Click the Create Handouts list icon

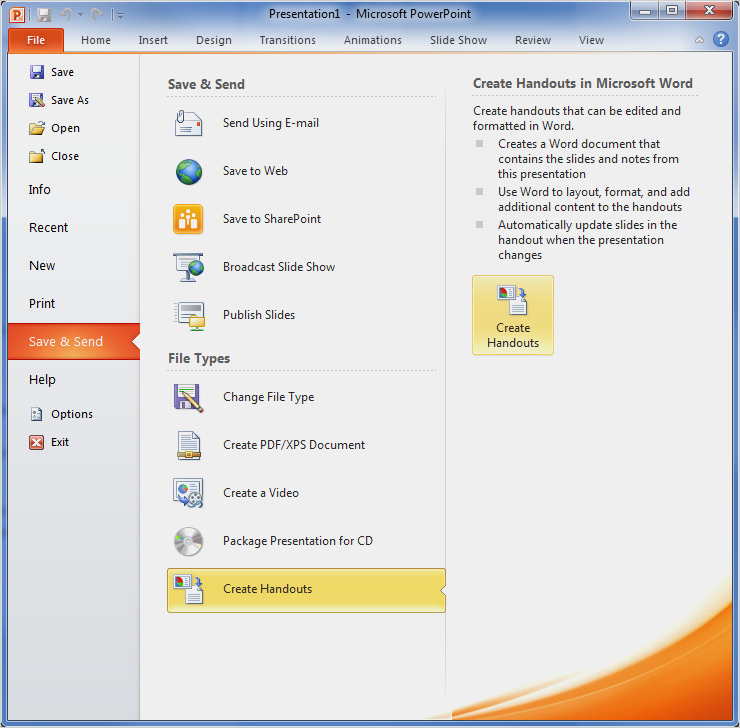coord(188,589)
